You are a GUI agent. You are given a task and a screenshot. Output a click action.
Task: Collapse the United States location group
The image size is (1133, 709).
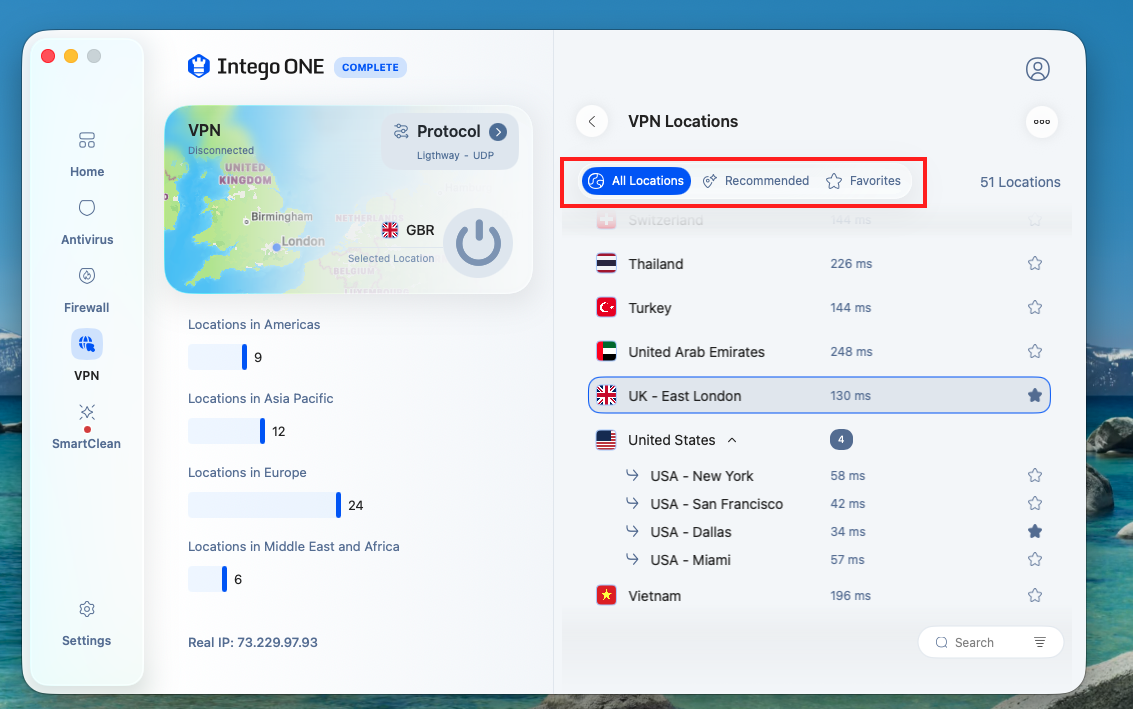pos(732,440)
